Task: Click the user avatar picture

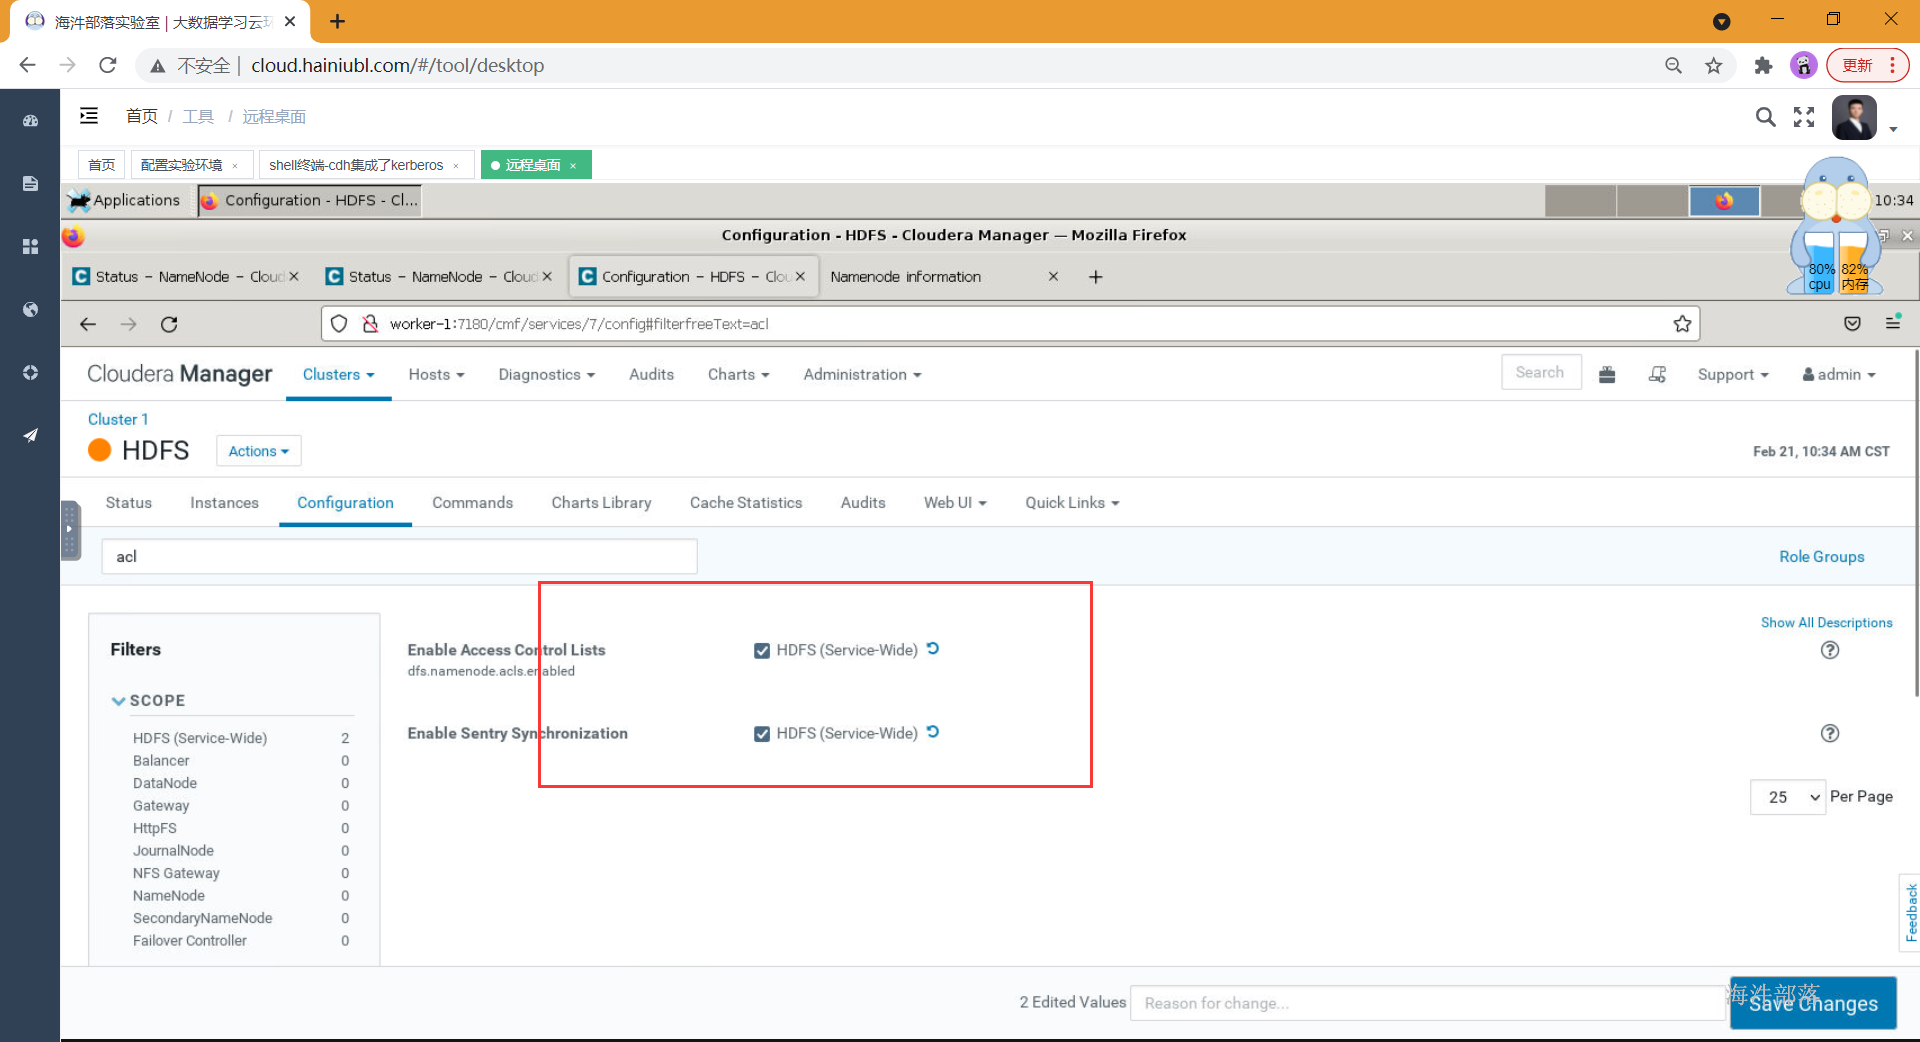Action: 1854,117
